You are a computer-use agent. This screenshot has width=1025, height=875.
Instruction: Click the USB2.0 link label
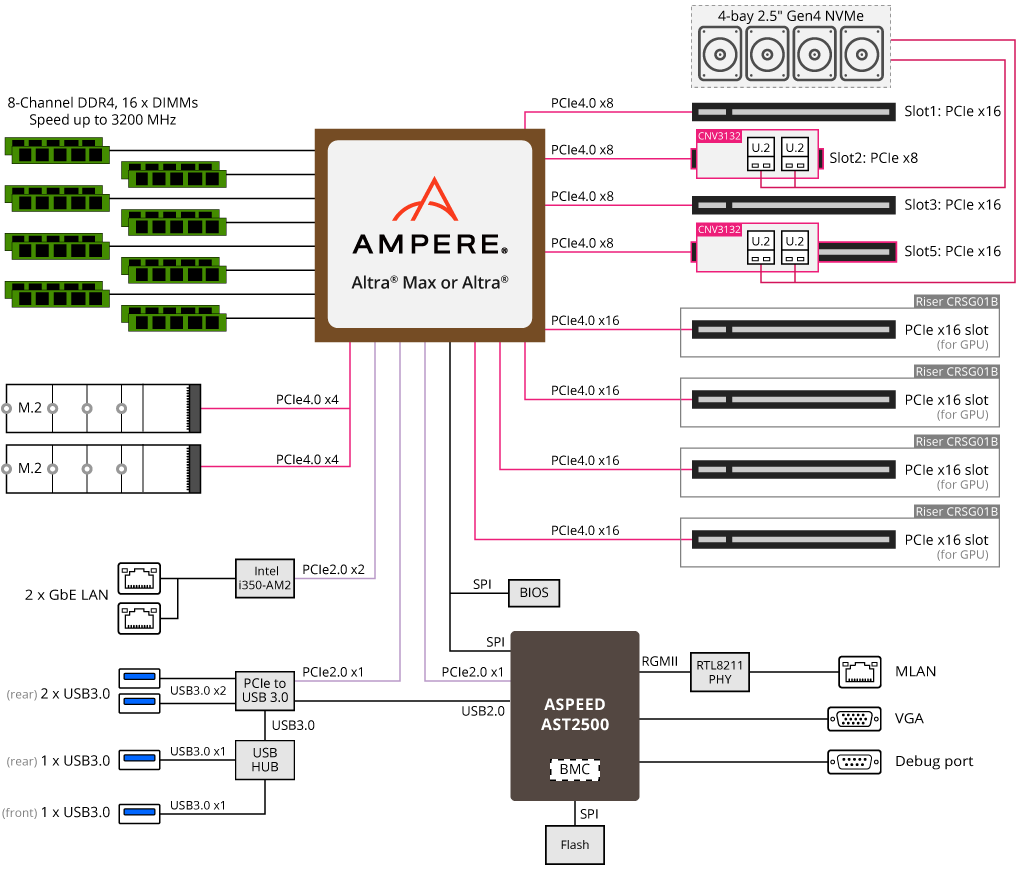point(483,712)
